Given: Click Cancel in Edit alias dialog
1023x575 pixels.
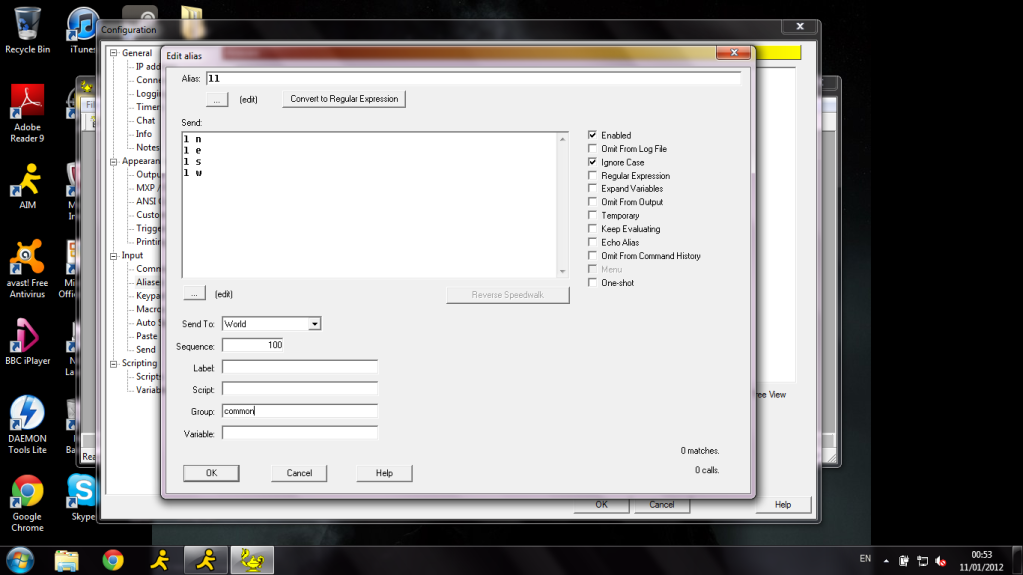Looking at the screenshot, I should (x=299, y=473).
